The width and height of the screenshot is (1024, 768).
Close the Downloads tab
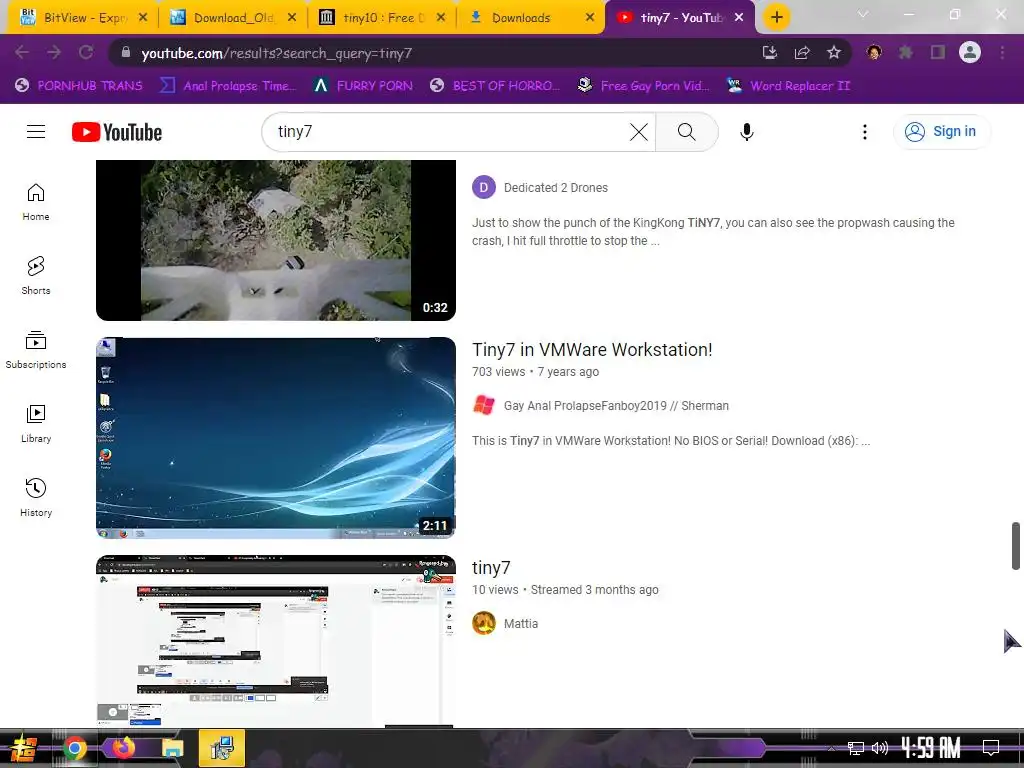[x=590, y=18]
